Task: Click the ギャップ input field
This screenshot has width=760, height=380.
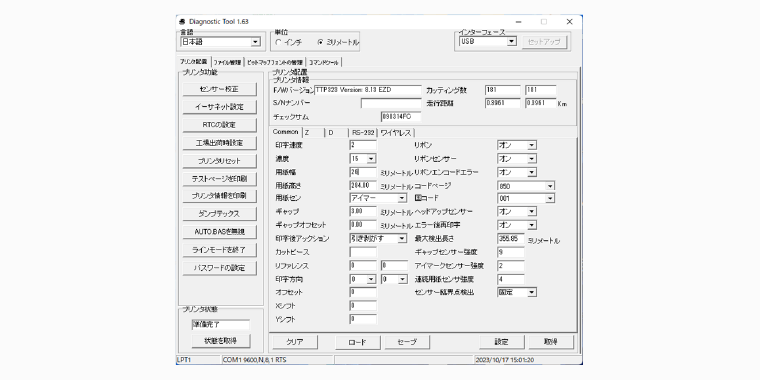Action: click(363, 211)
